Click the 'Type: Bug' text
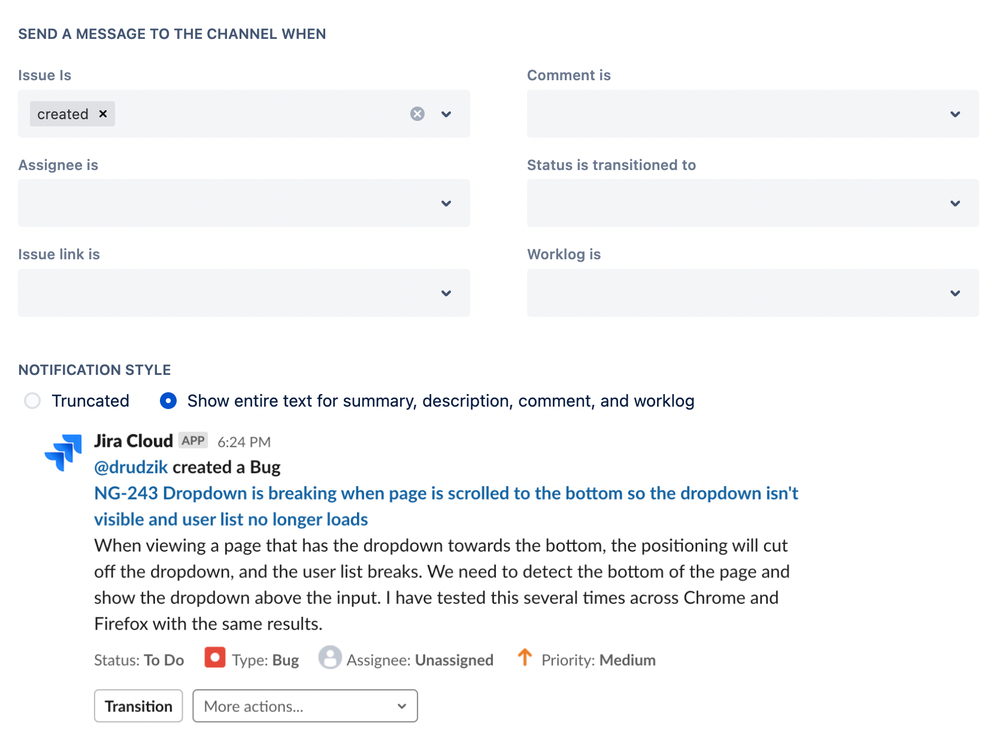The image size is (999, 745). coord(265,660)
